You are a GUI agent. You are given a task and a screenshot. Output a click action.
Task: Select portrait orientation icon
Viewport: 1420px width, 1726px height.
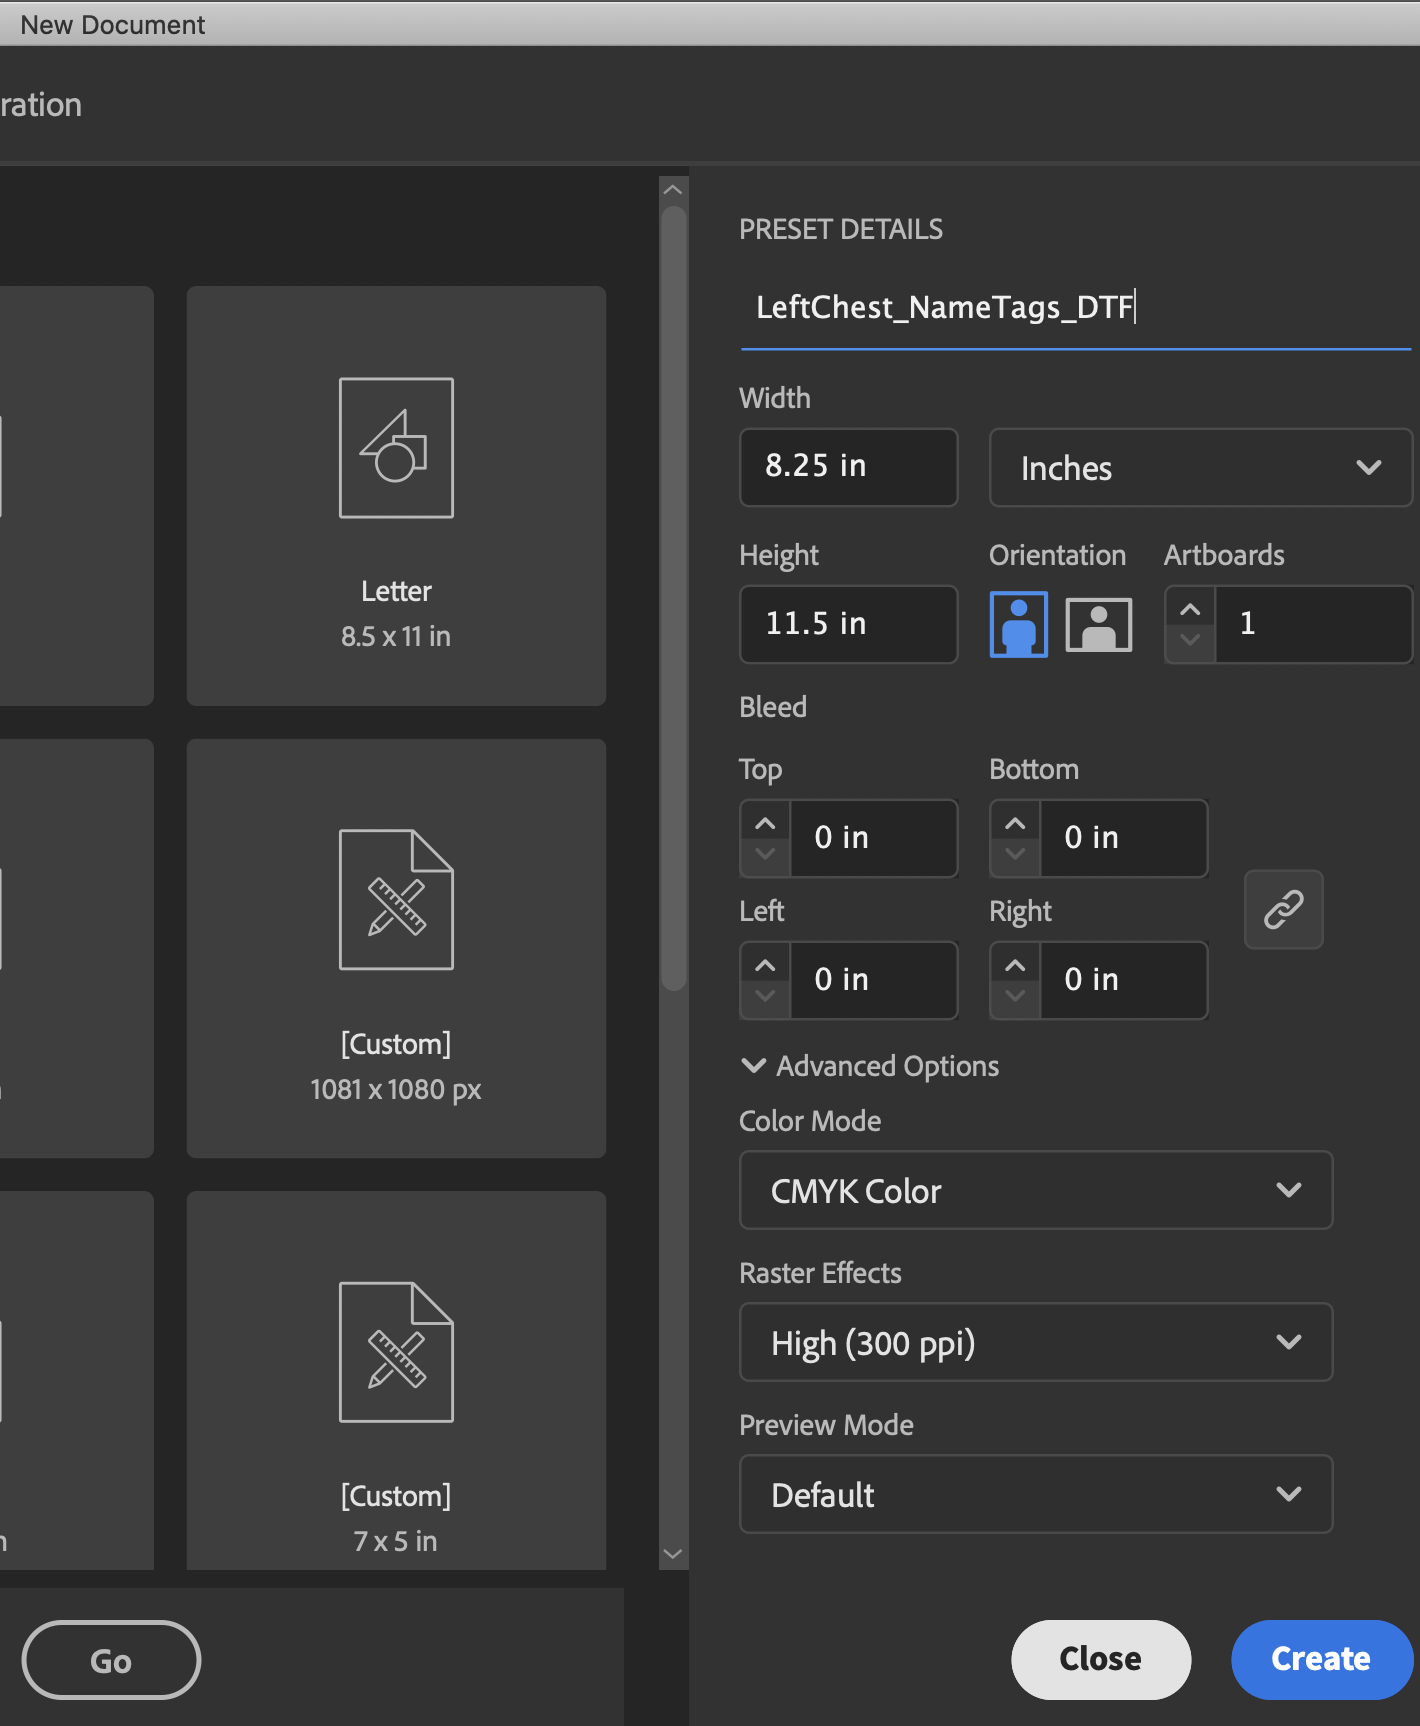click(x=1018, y=624)
